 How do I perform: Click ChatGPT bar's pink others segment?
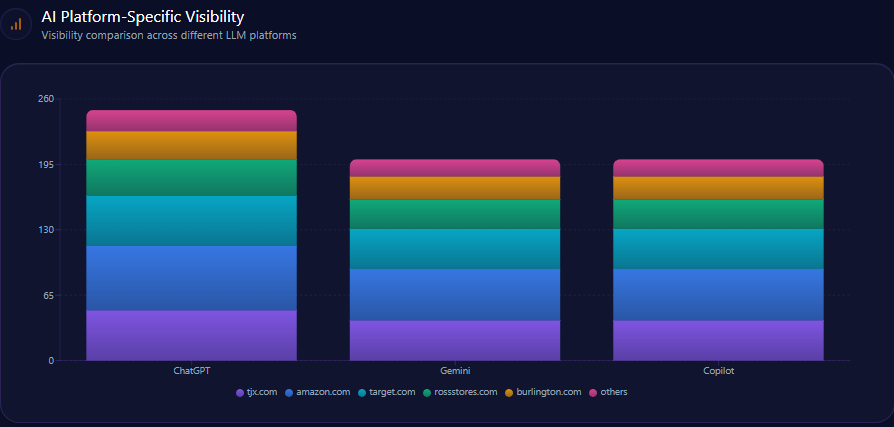pos(191,120)
